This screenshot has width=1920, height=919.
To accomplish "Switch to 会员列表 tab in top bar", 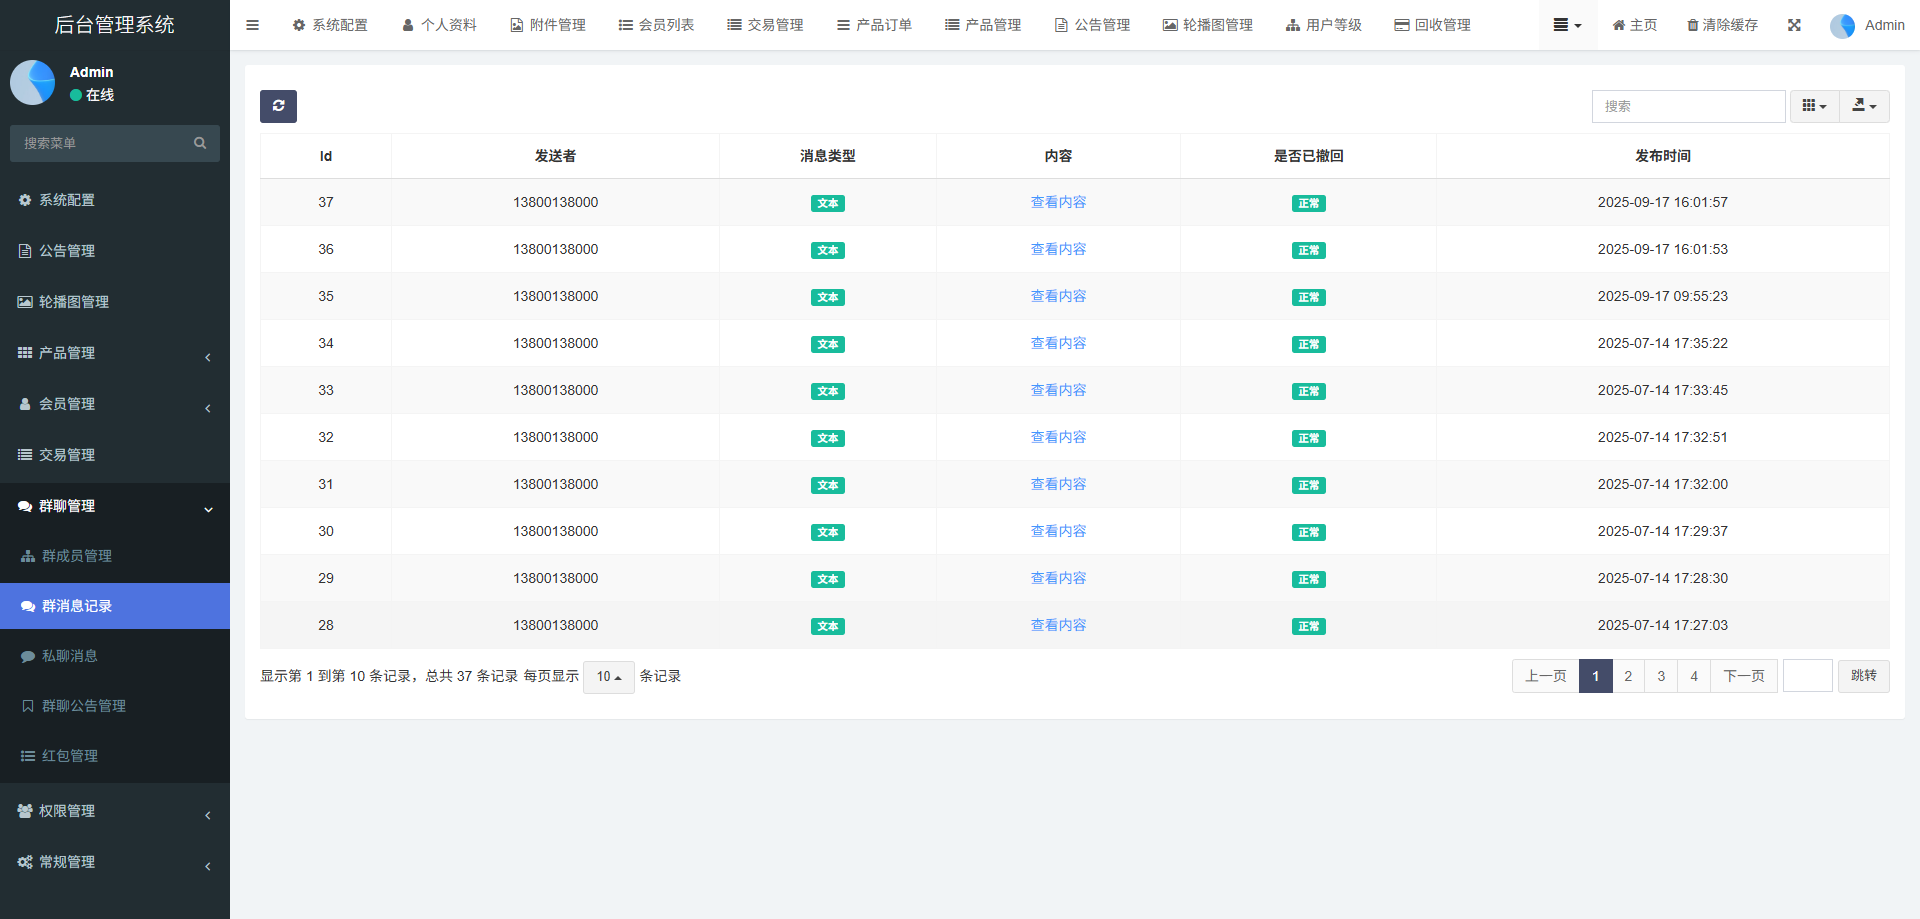I will pos(656,25).
